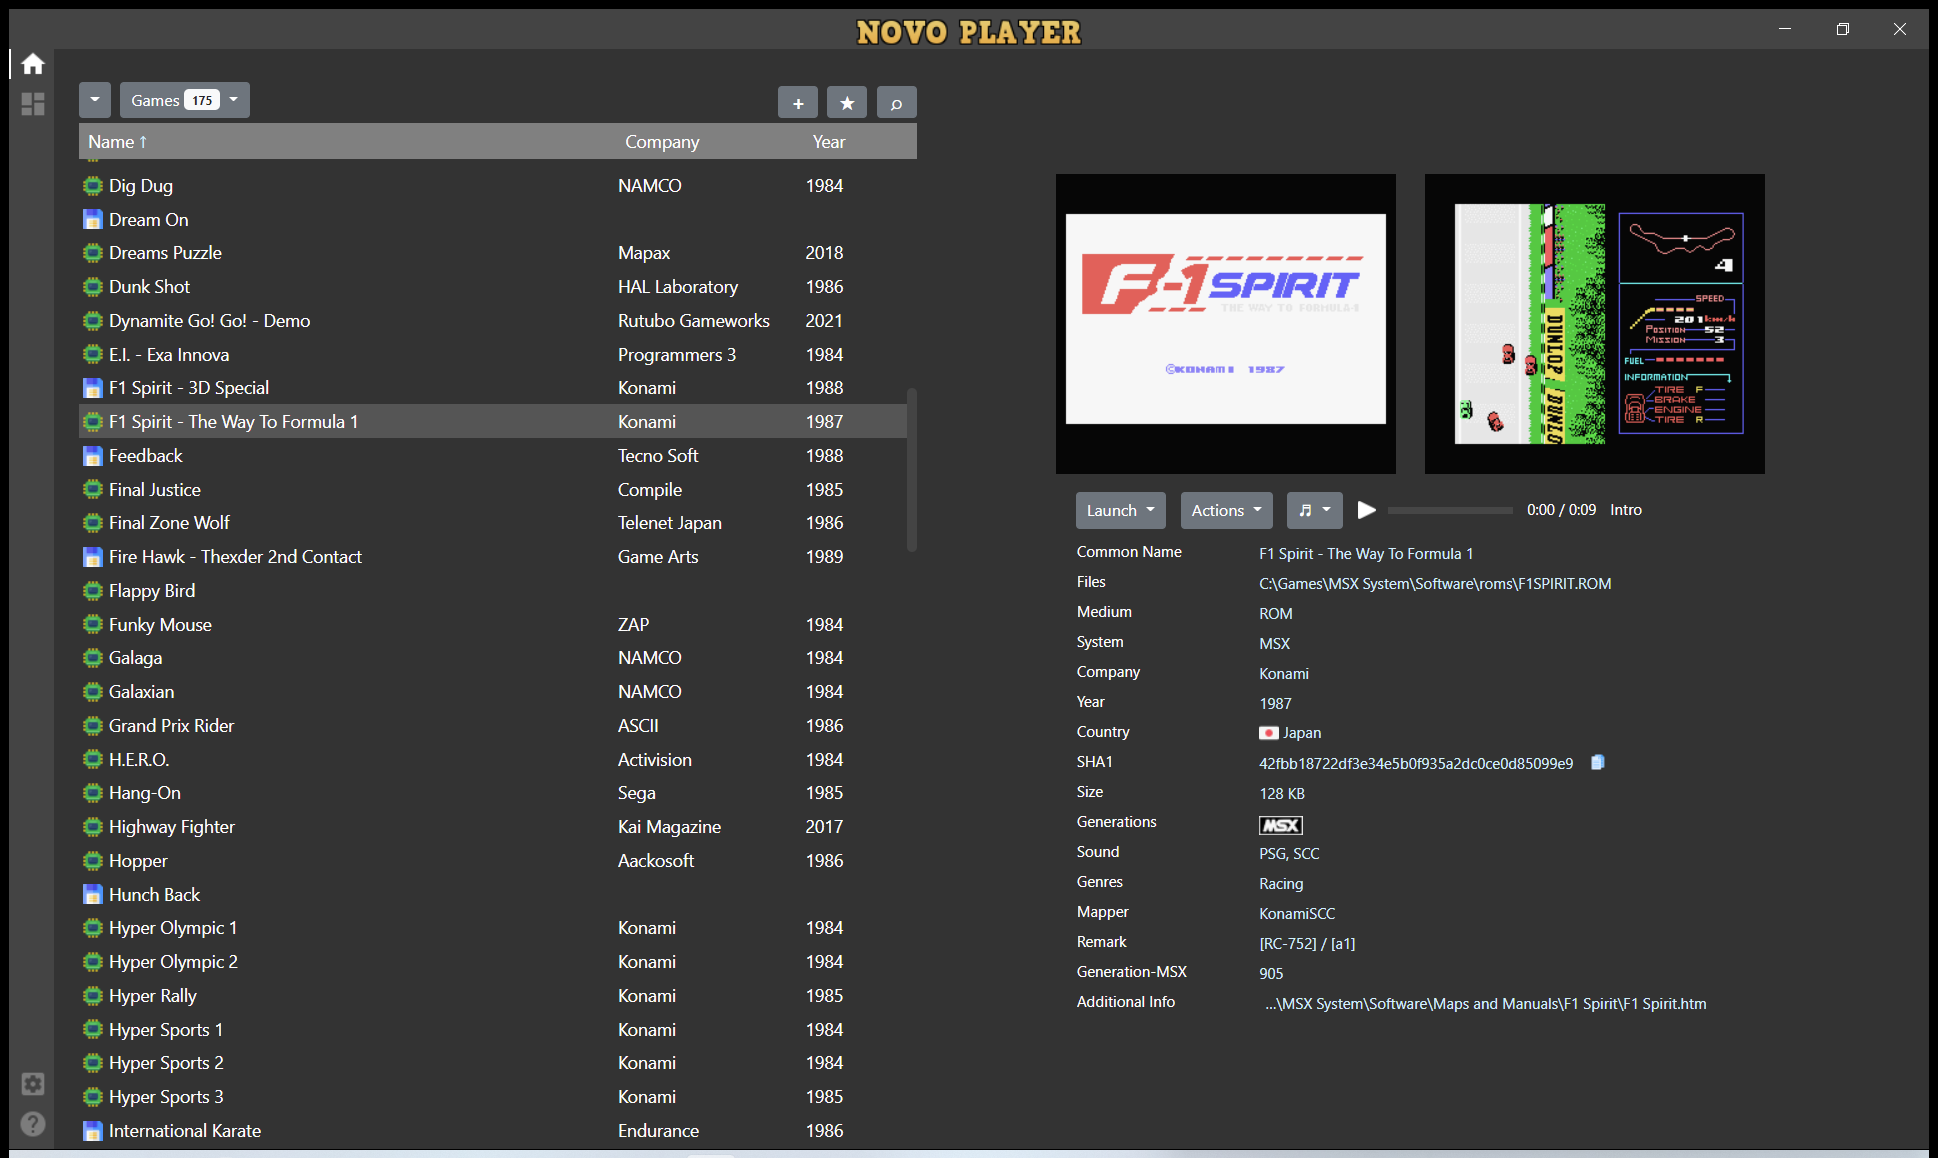Sort list by the Company column header
The height and width of the screenshot is (1158, 1938).
[662, 142]
